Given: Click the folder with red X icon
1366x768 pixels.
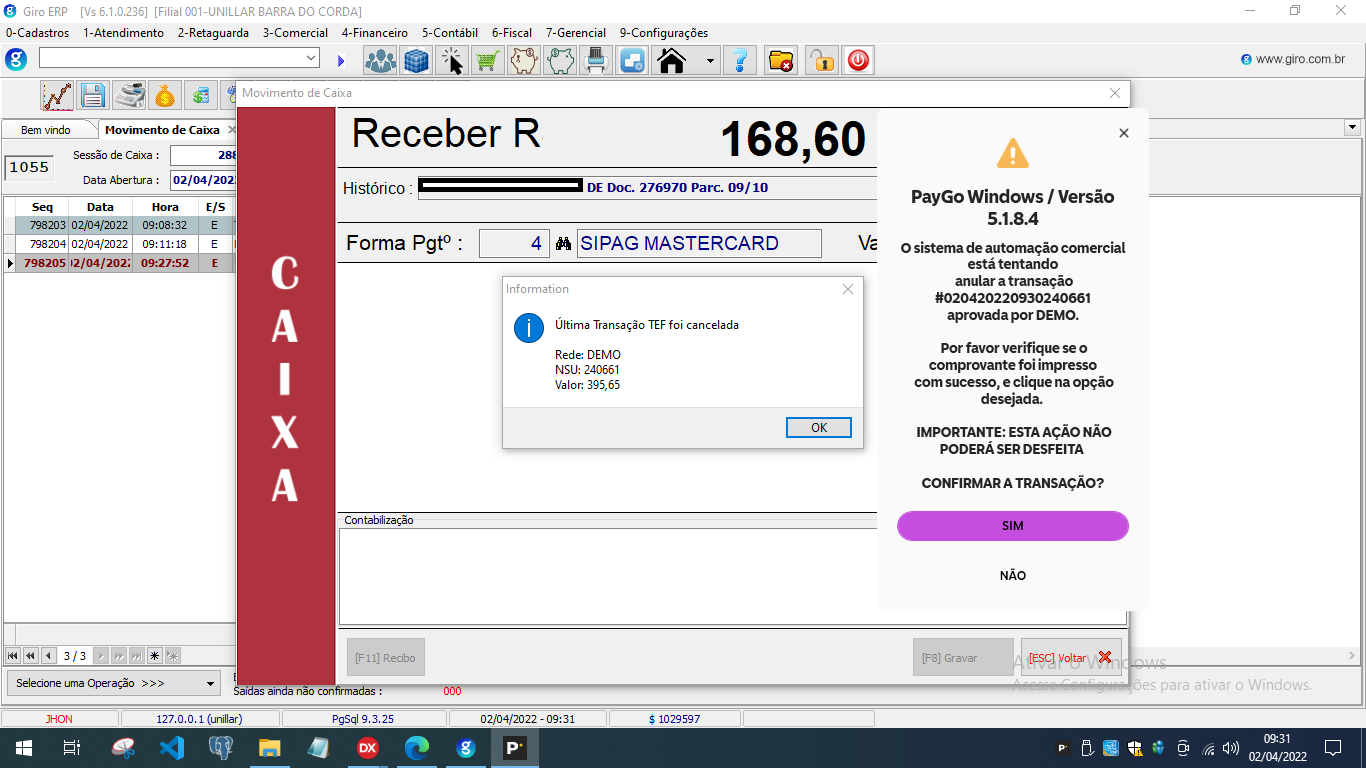Looking at the screenshot, I should click(x=781, y=61).
